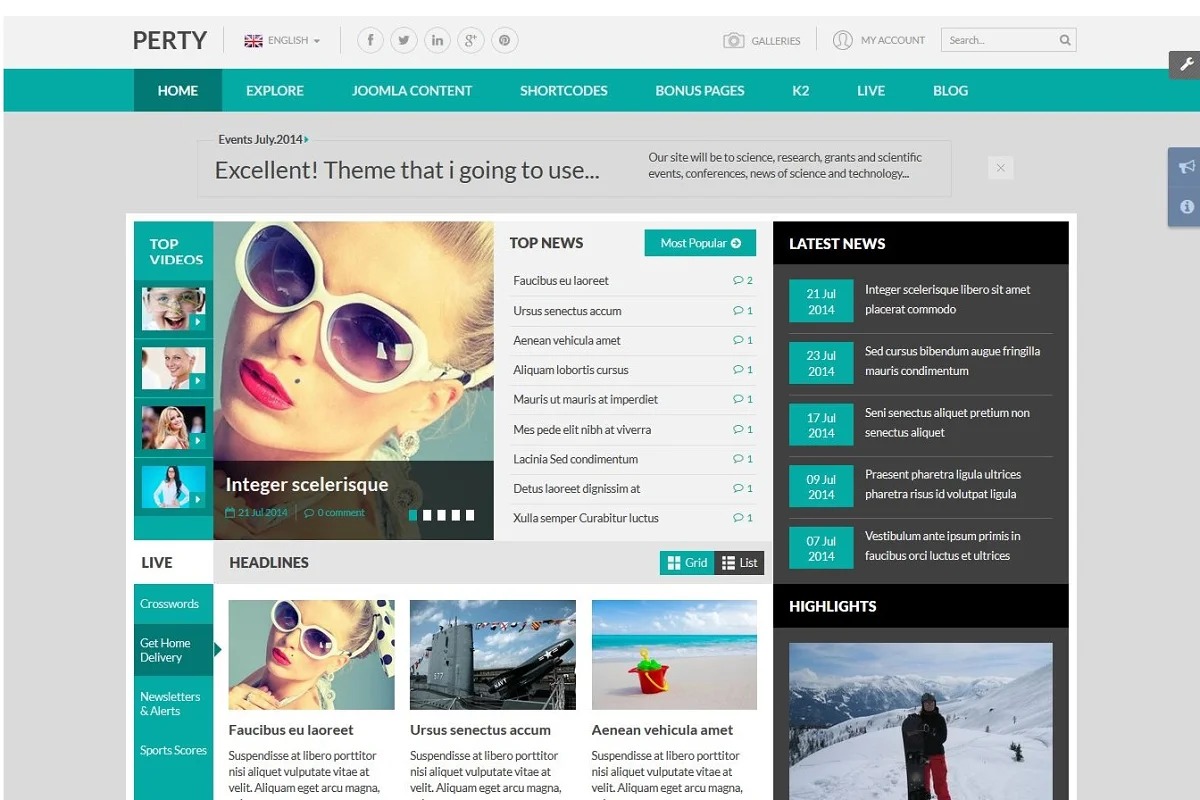Click the Facebook social icon

pos(370,41)
